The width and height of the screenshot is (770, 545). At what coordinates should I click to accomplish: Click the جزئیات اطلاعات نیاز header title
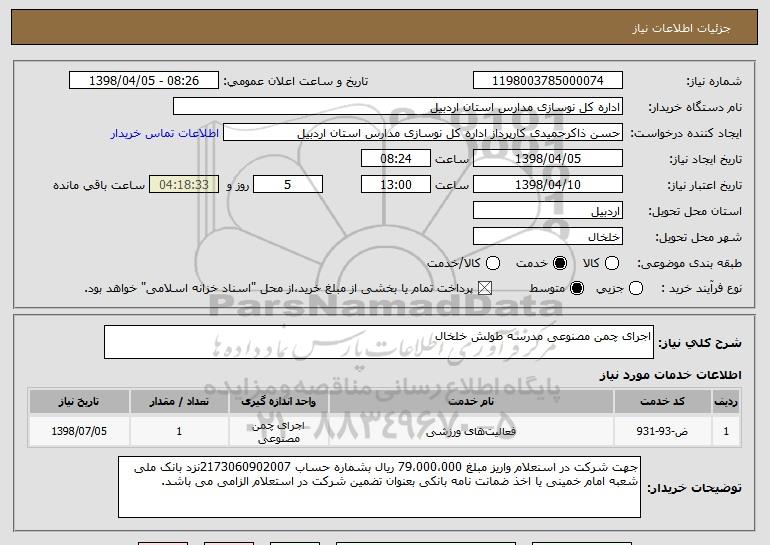[x=681, y=28]
